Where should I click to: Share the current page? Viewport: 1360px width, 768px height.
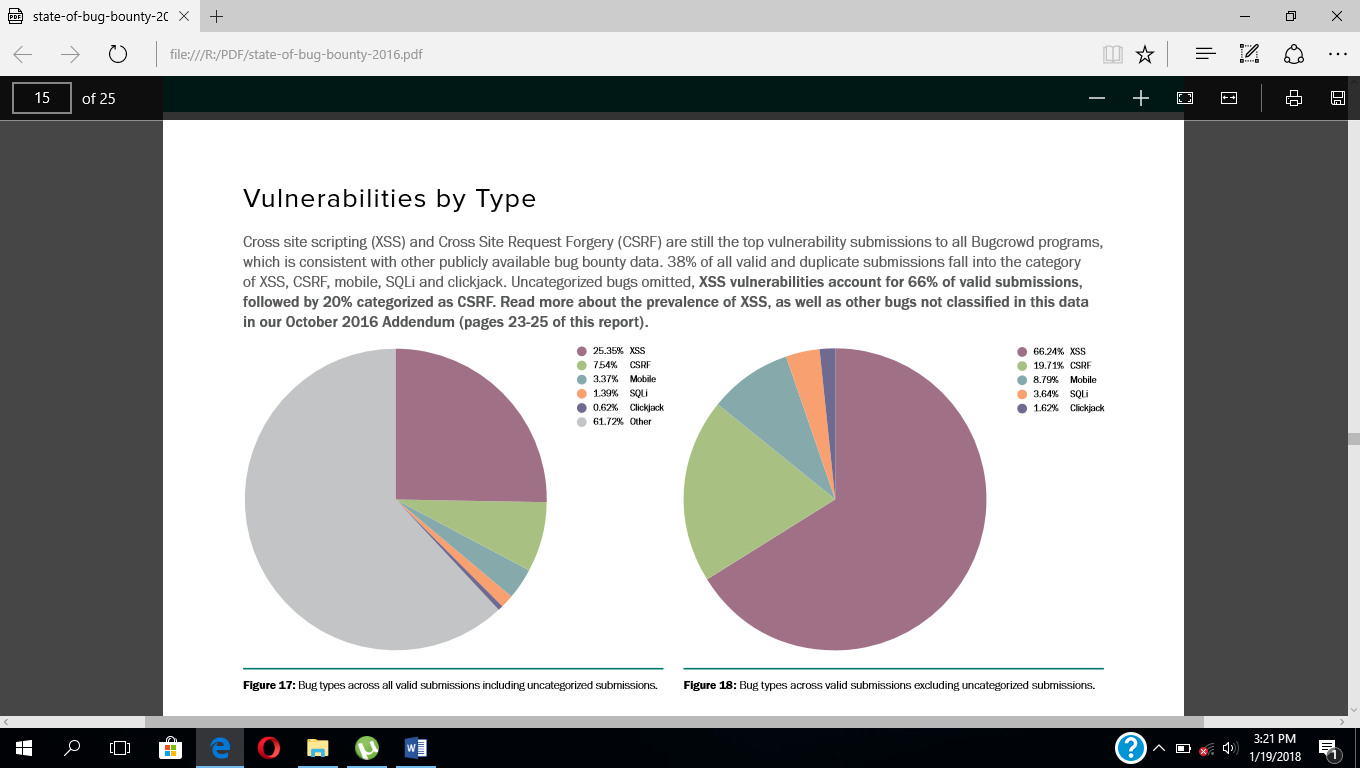pos(1293,52)
